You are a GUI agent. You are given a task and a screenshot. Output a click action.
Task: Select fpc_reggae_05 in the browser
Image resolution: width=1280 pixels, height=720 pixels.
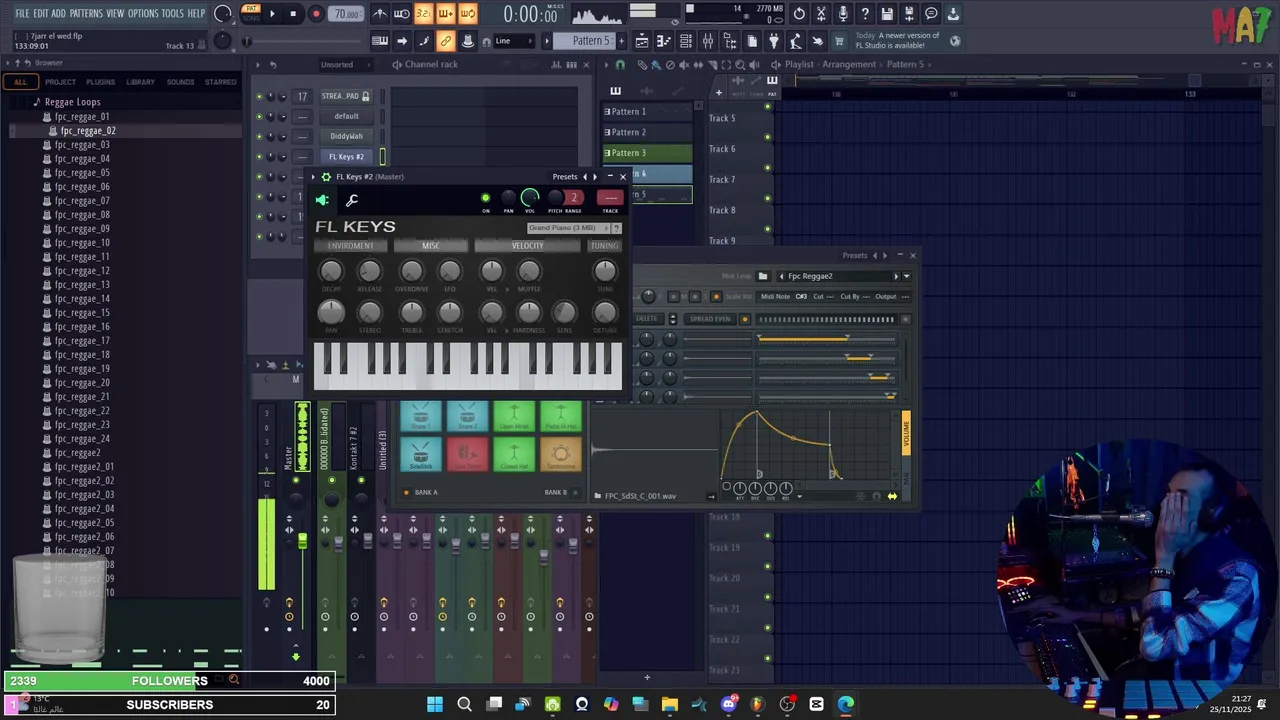[82, 173]
